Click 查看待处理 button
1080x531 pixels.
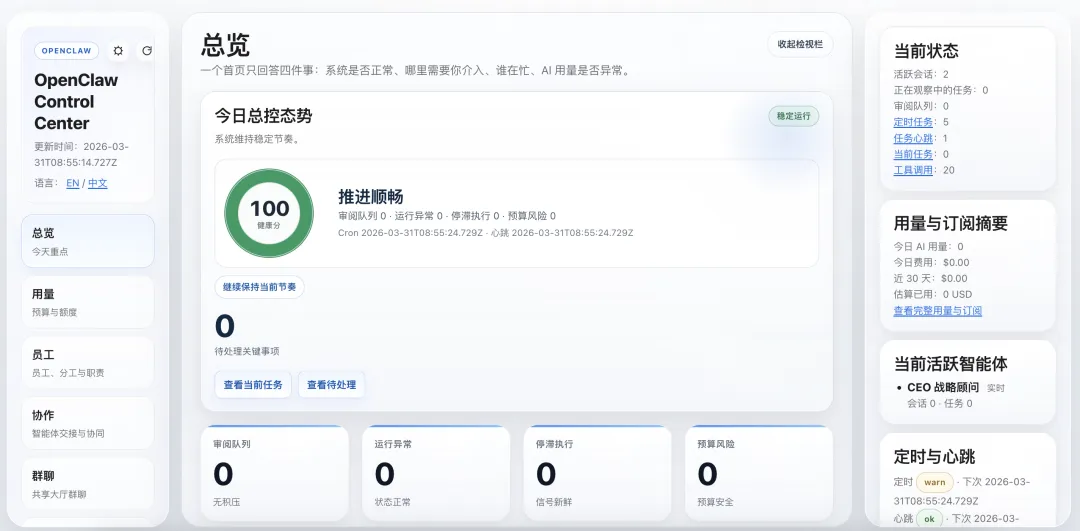(x=331, y=385)
